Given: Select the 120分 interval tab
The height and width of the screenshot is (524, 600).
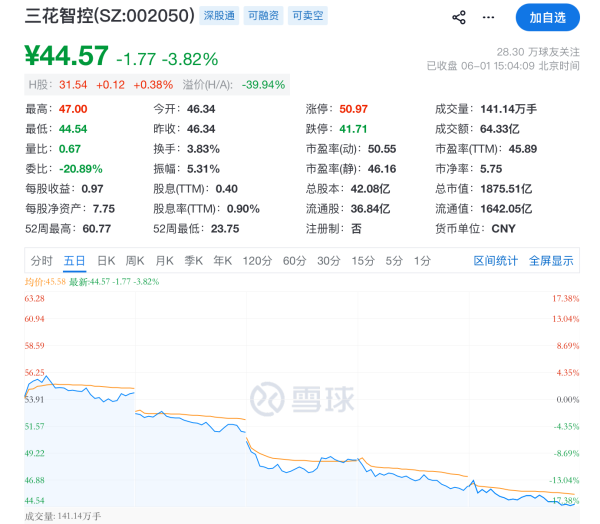Looking at the screenshot, I should [x=257, y=261].
